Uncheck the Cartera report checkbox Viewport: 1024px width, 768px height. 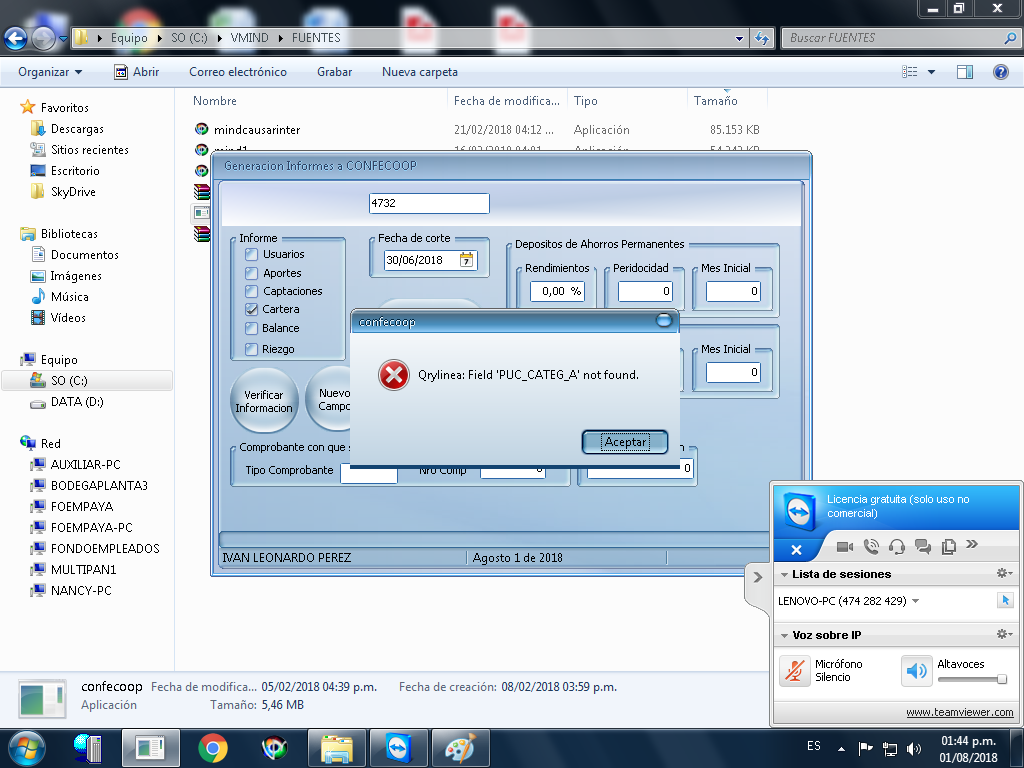(252, 309)
